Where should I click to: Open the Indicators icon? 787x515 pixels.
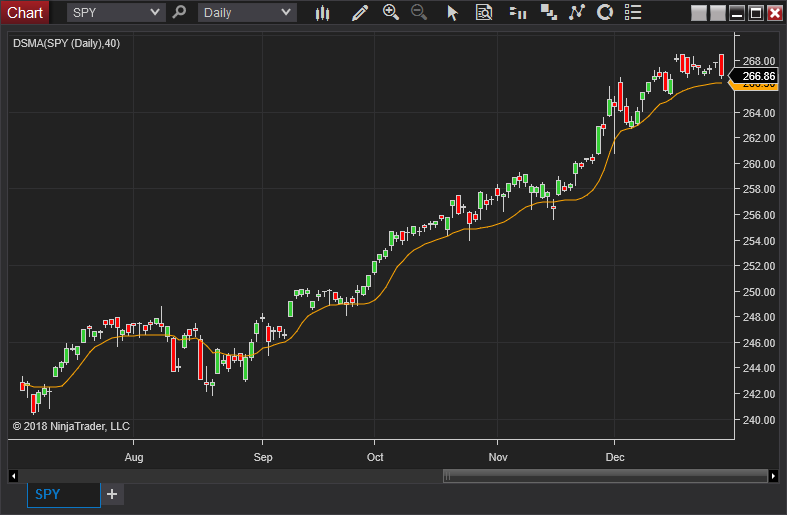coord(548,13)
